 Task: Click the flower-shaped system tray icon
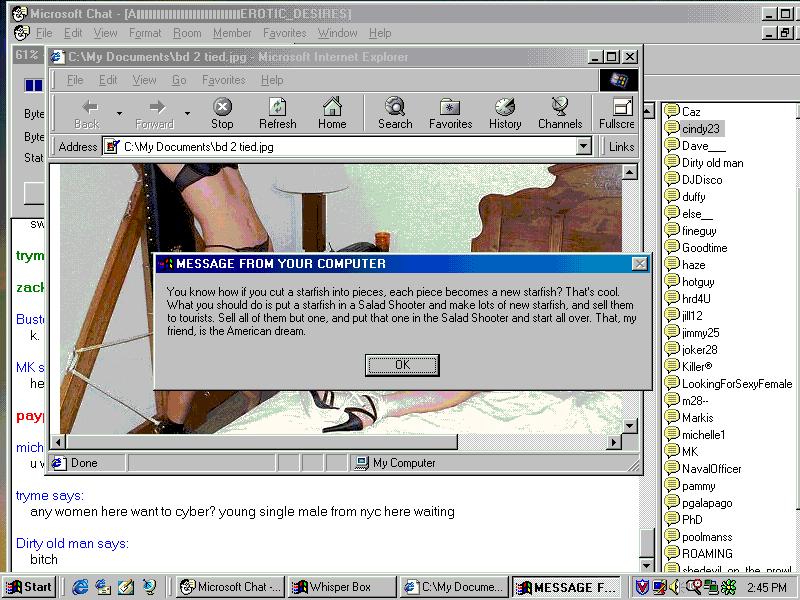tap(728, 587)
